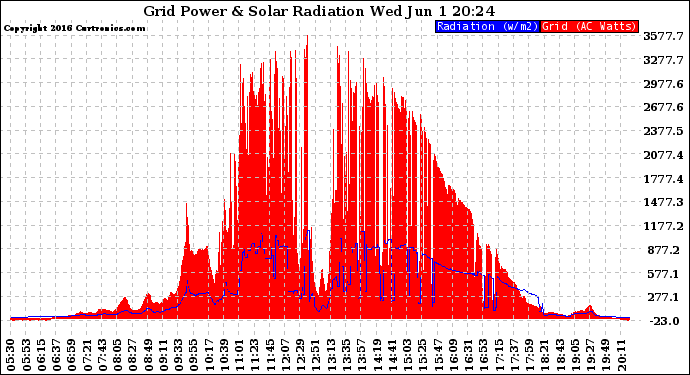Click the x-axis time label 07:21
This screenshot has height=375, width=690.
[x=88, y=355]
